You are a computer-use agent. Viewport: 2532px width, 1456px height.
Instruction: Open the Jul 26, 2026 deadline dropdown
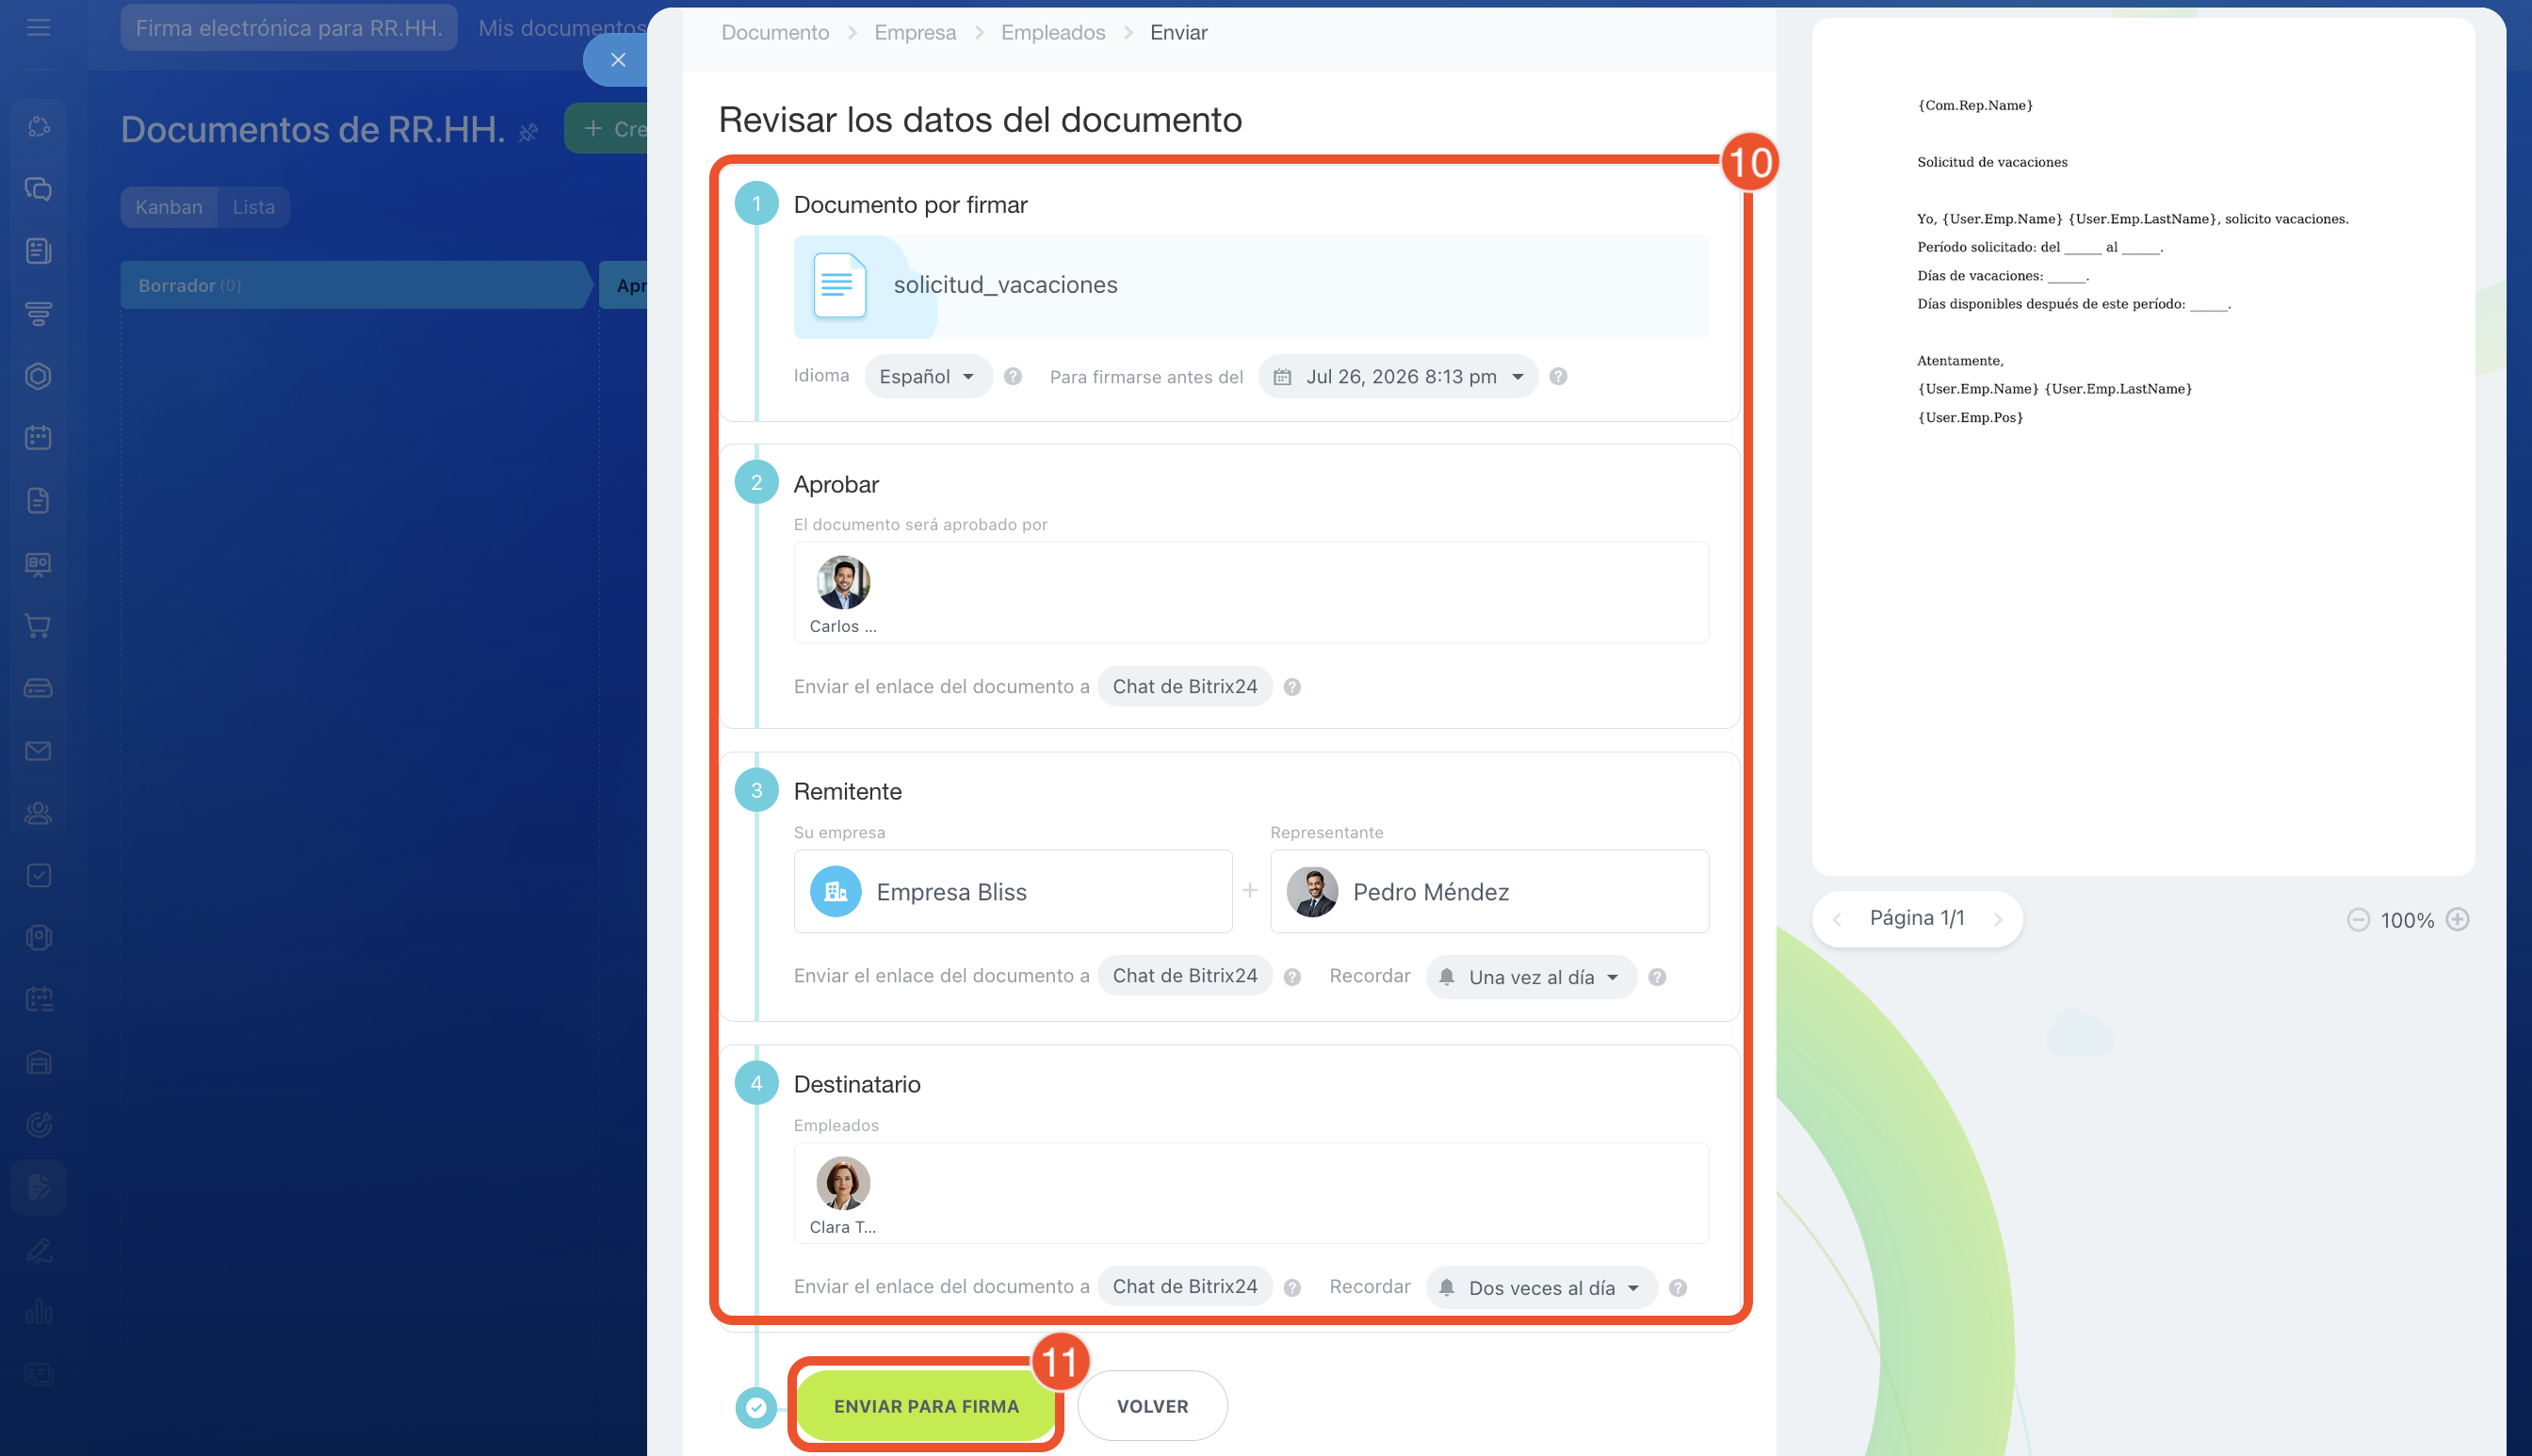1398,377
